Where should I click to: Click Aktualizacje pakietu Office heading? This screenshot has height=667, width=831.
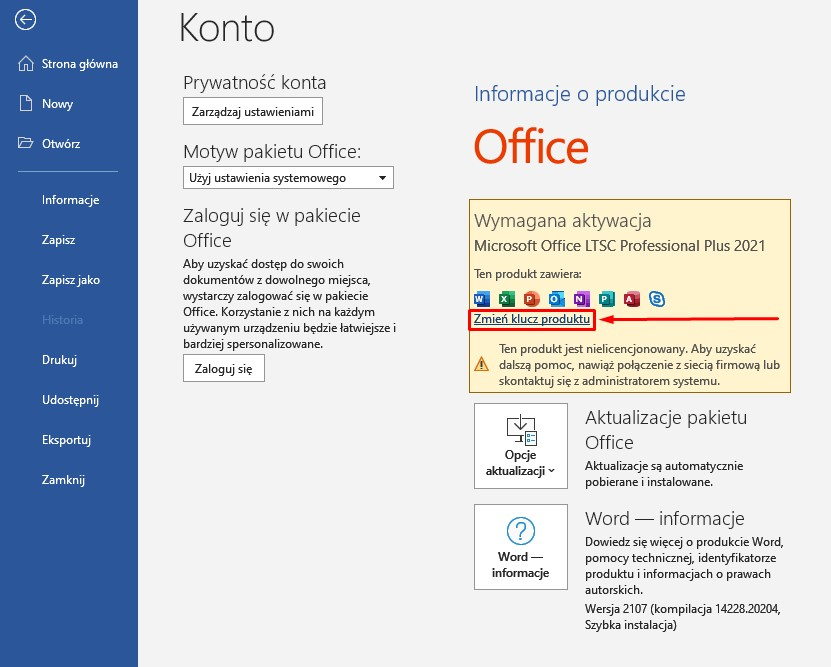pyautogui.click(x=666, y=430)
